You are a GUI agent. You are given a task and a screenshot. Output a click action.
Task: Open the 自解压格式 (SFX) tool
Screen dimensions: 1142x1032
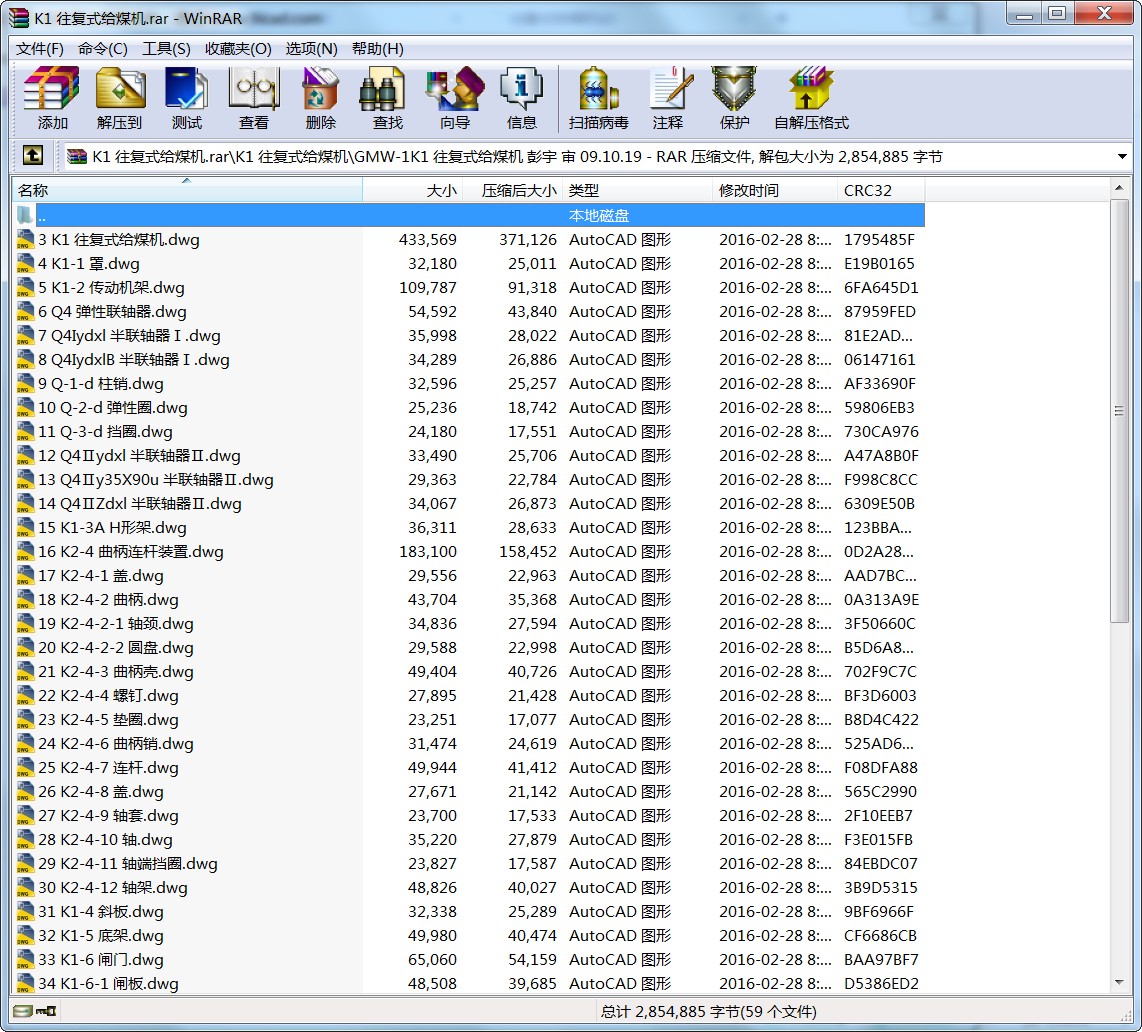click(x=811, y=99)
